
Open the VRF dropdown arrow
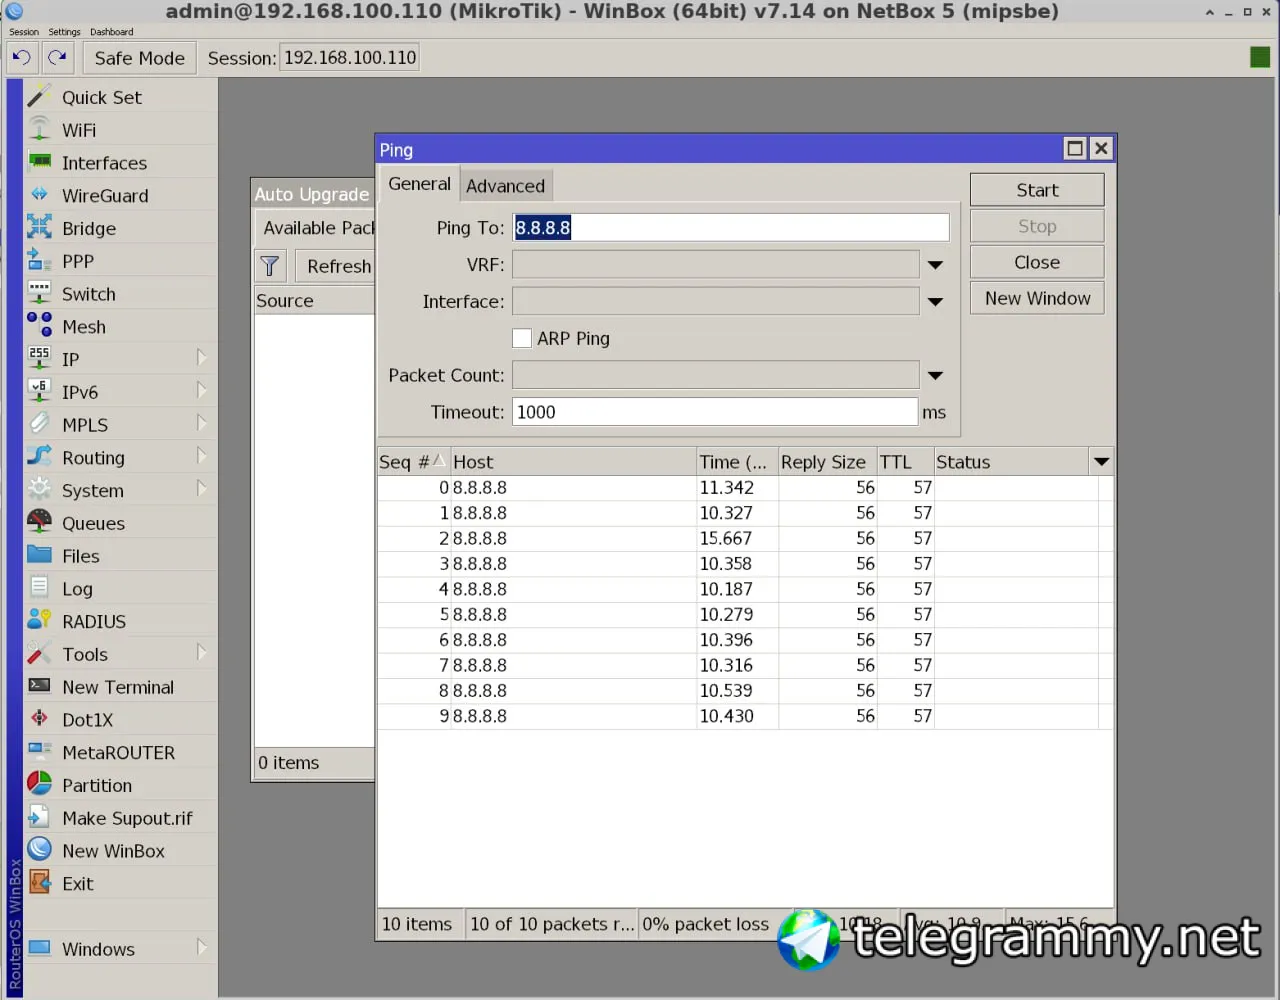click(935, 265)
